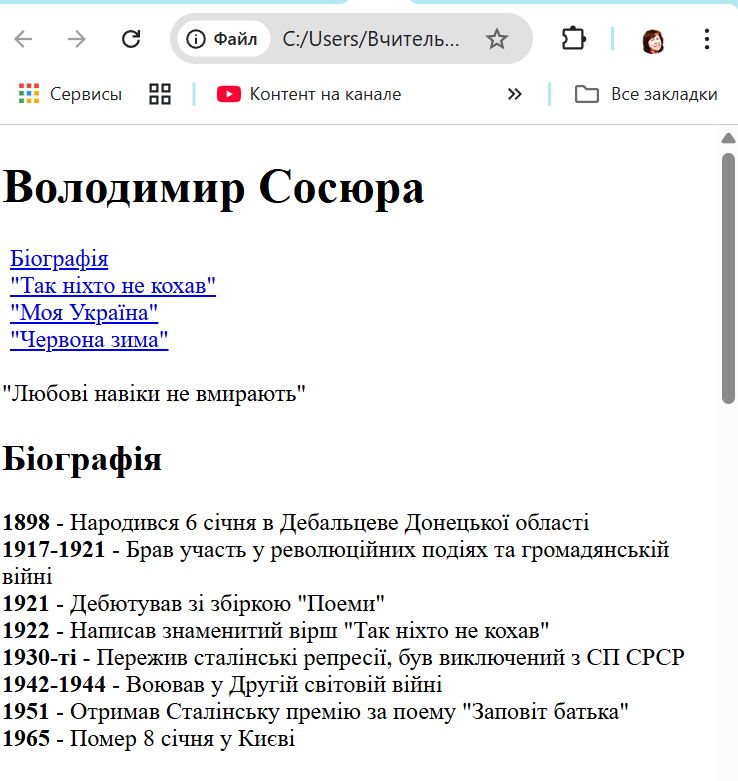Click the tab groups grid icon
The width and height of the screenshot is (738, 781).
pos(160,94)
